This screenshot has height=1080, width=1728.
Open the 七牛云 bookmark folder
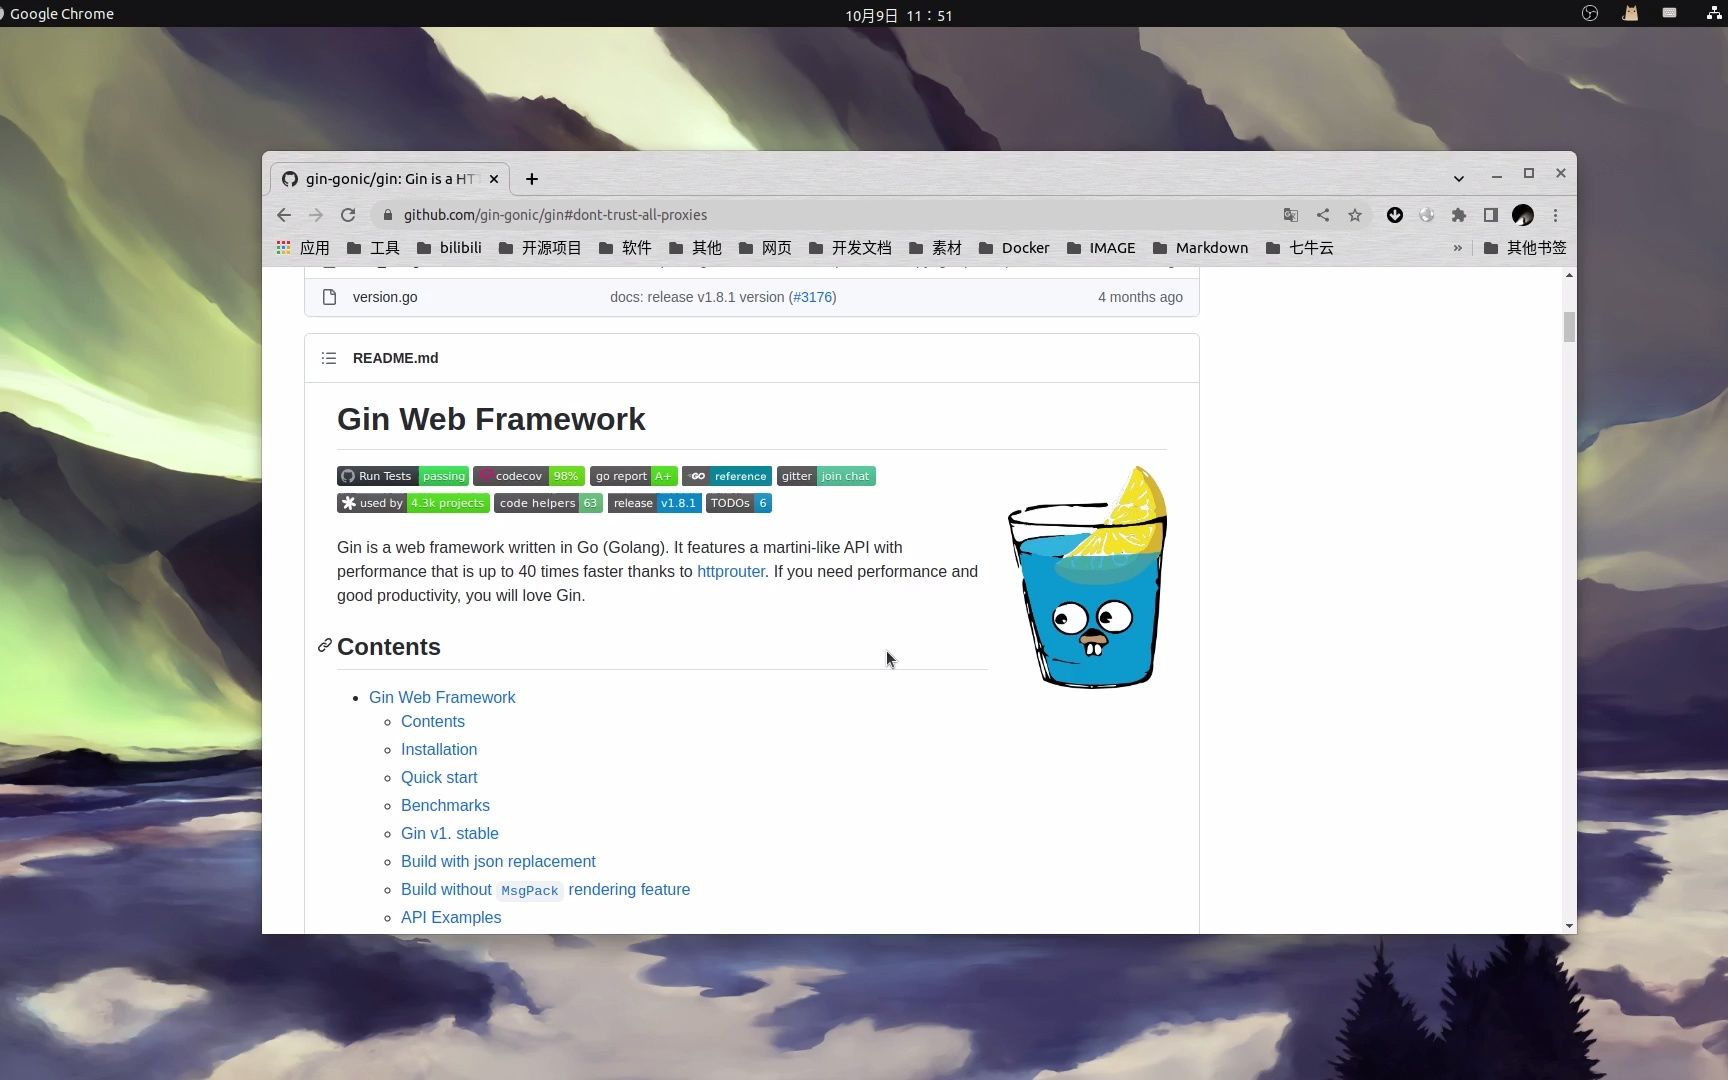(1300, 248)
